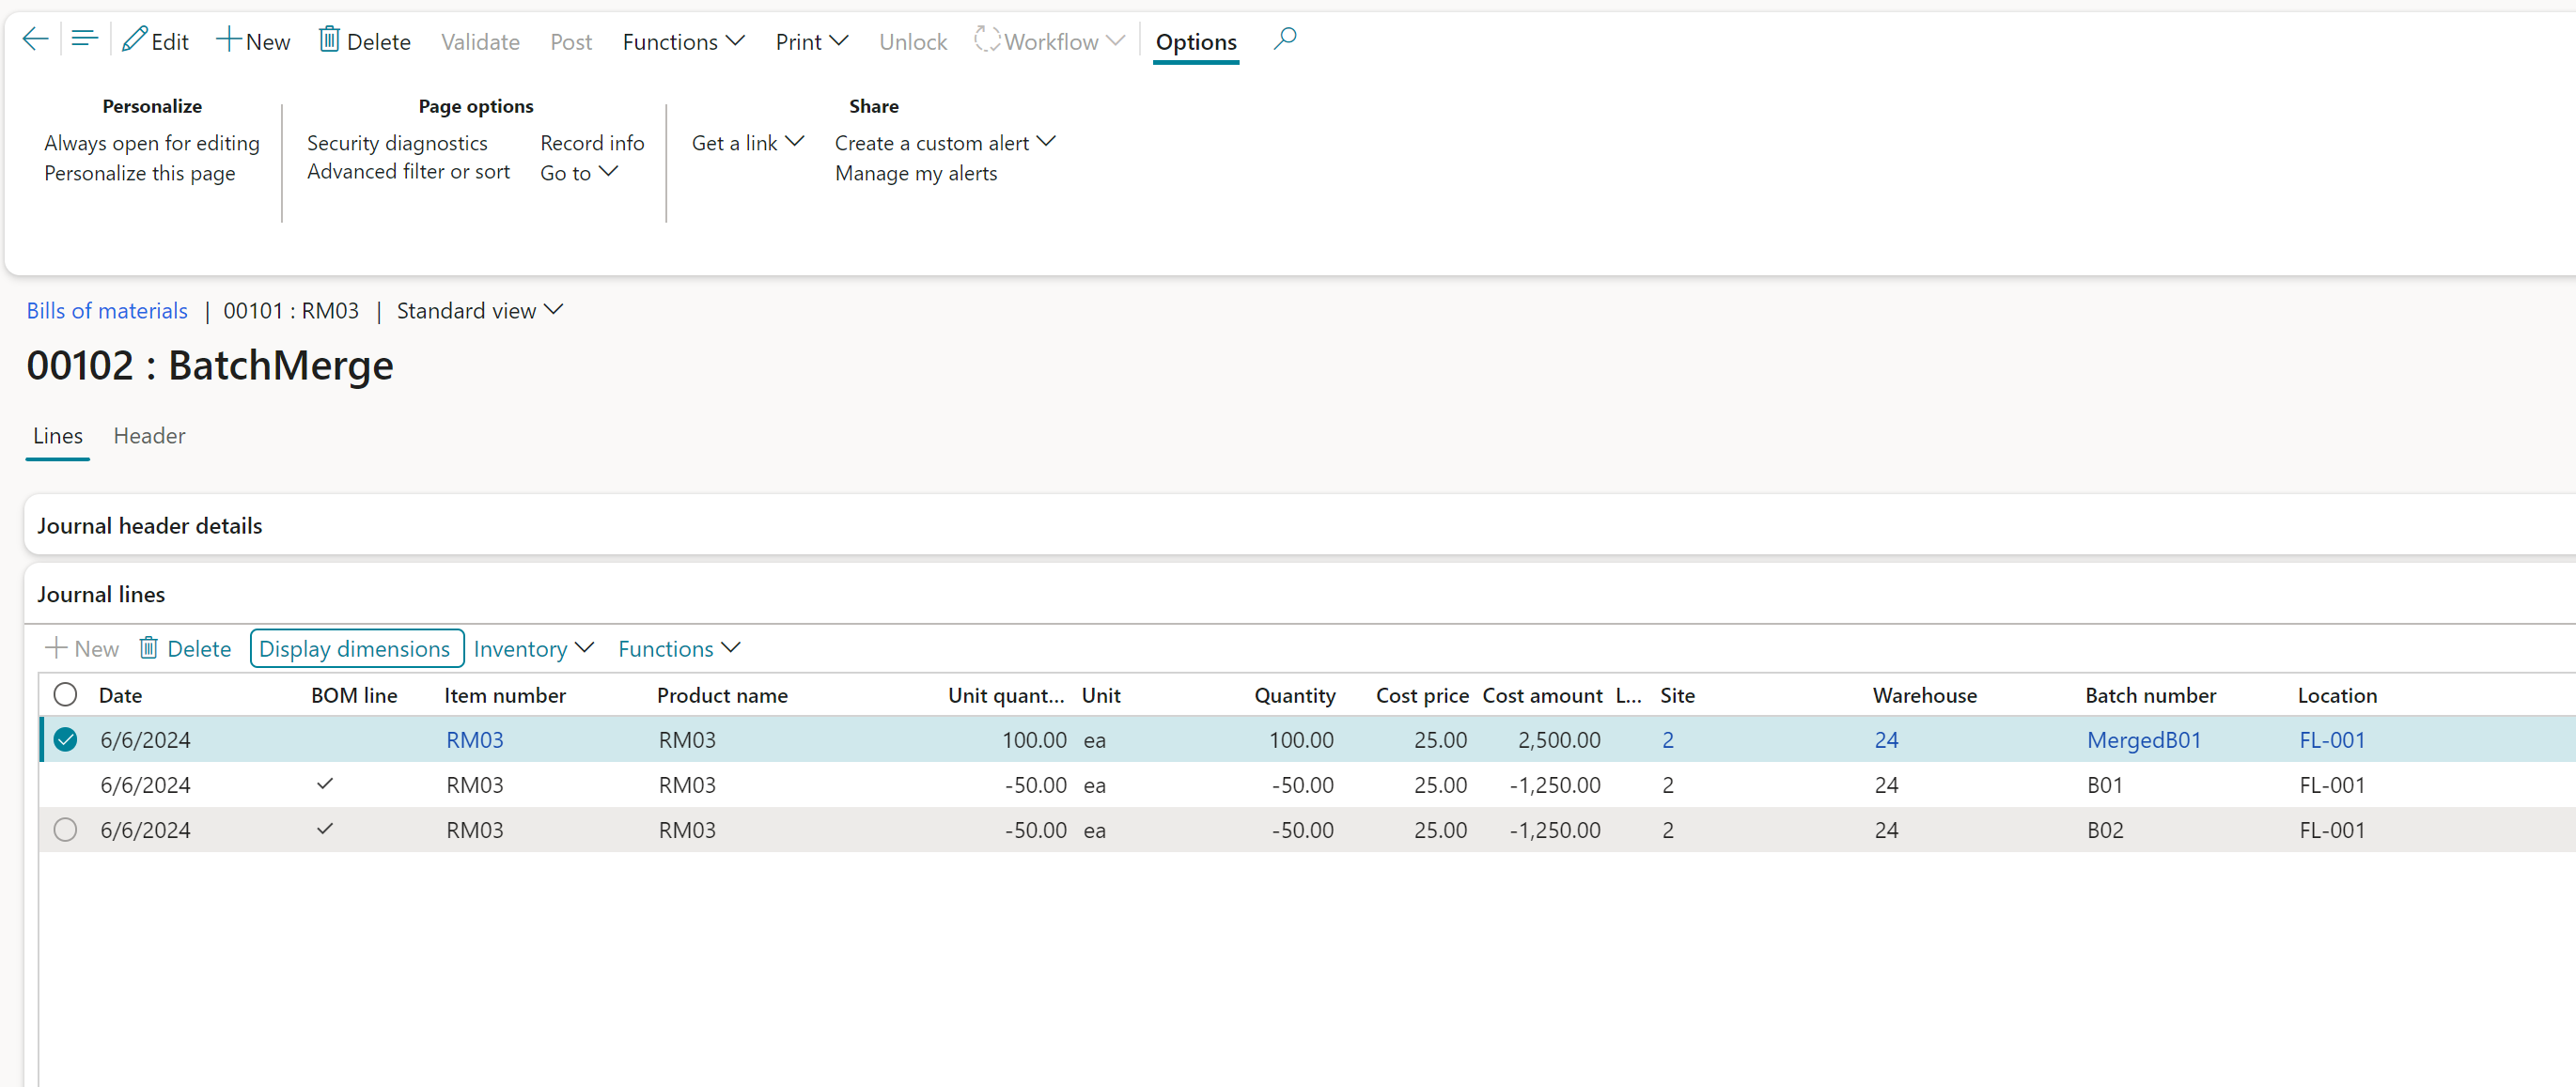Screen dimensions: 2576x1087
Task: Expand the Get a link dropdown
Action: pos(747,143)
